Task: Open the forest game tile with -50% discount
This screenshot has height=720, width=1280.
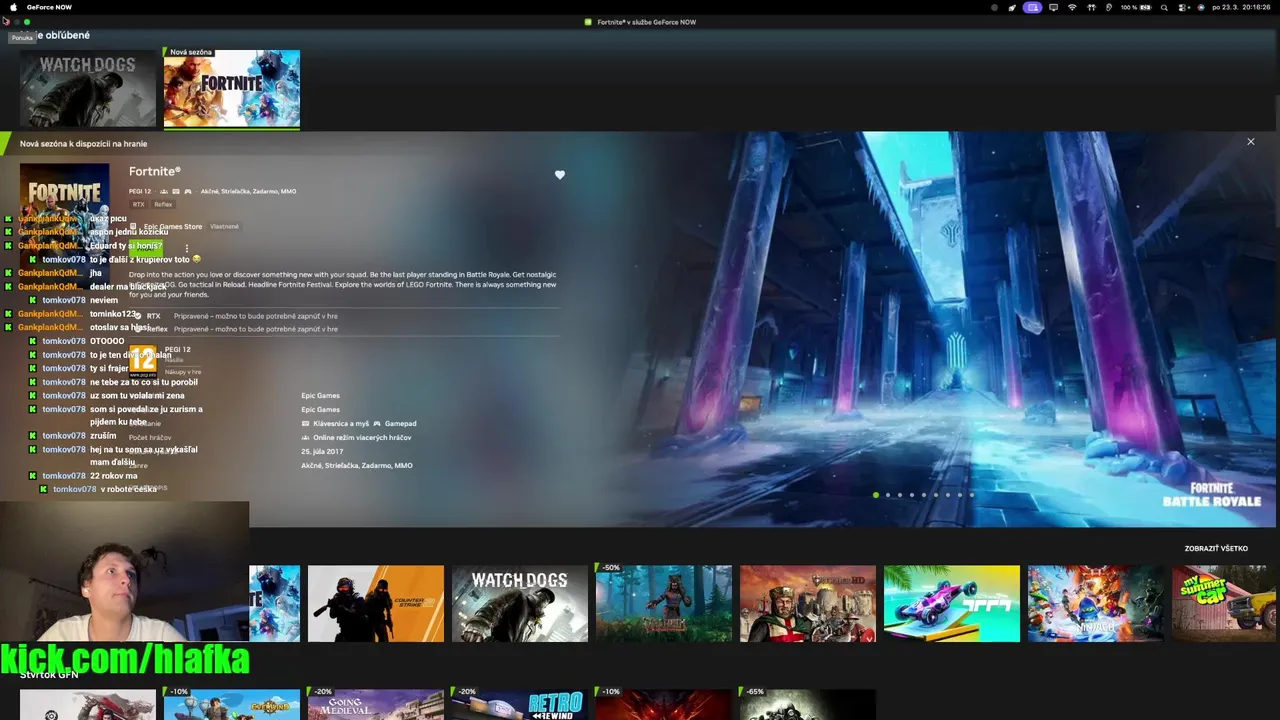Action: point(664,603)
